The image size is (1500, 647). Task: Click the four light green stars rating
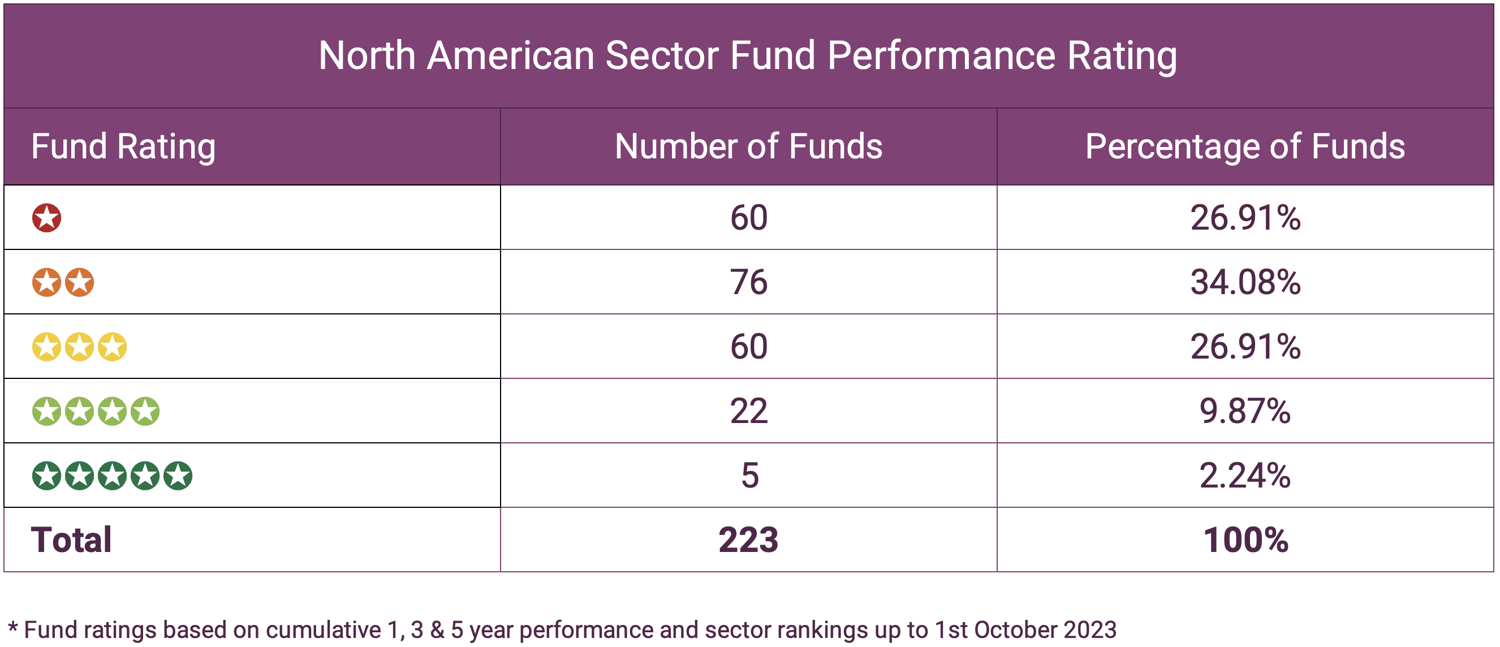coord(96,411)
